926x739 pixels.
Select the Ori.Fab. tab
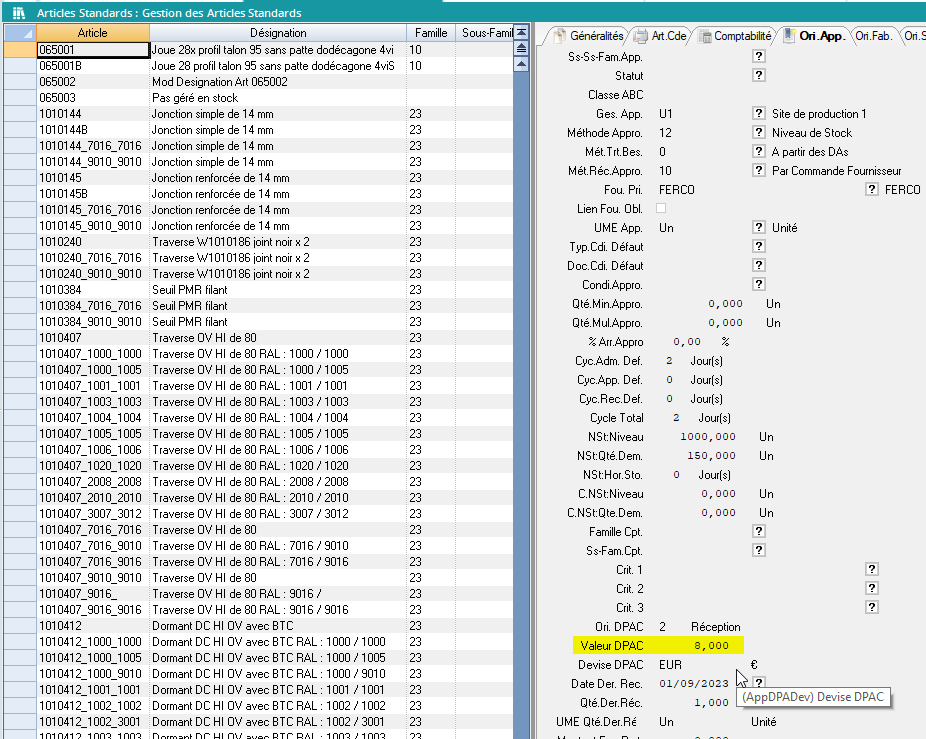[x=874, y=36]
